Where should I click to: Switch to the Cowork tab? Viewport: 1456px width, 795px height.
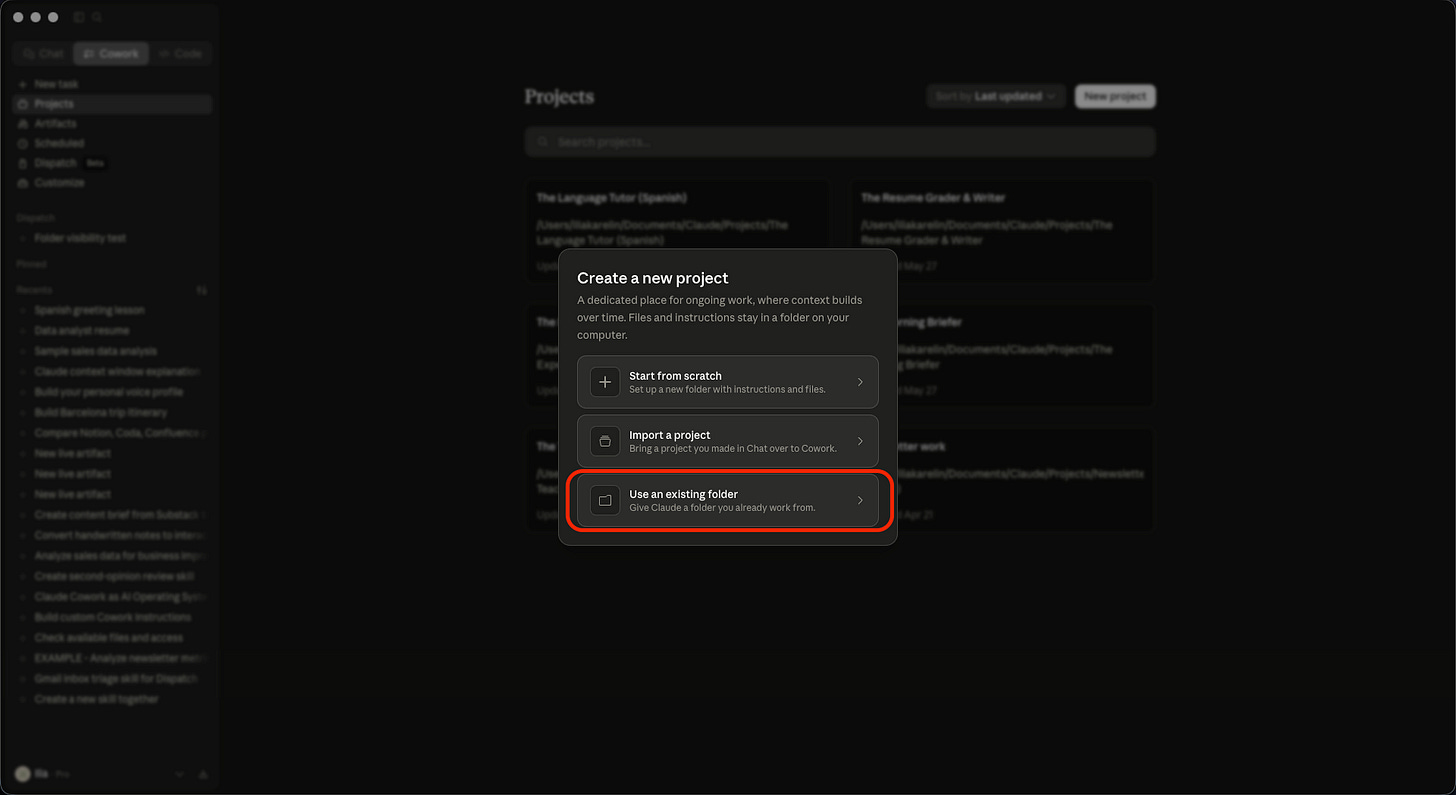tap(111, 54)
